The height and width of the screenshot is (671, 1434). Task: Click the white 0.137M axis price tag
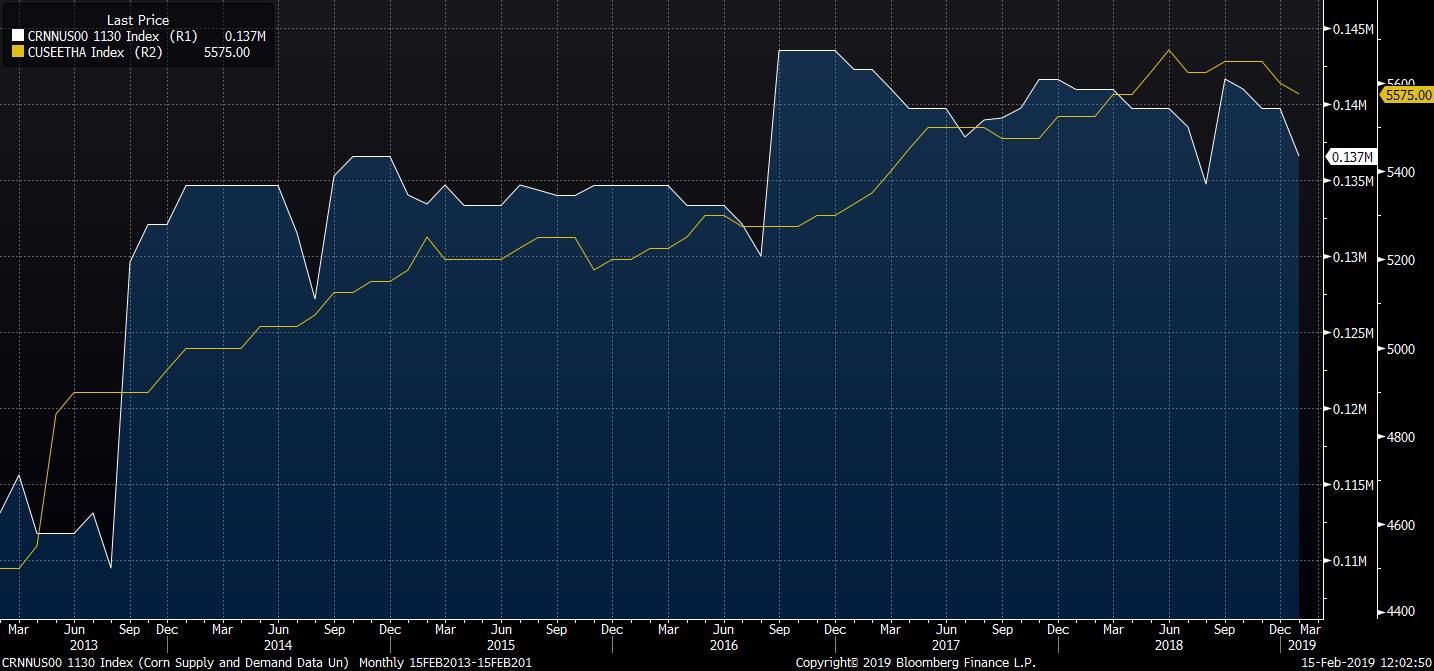(1351, 157)
